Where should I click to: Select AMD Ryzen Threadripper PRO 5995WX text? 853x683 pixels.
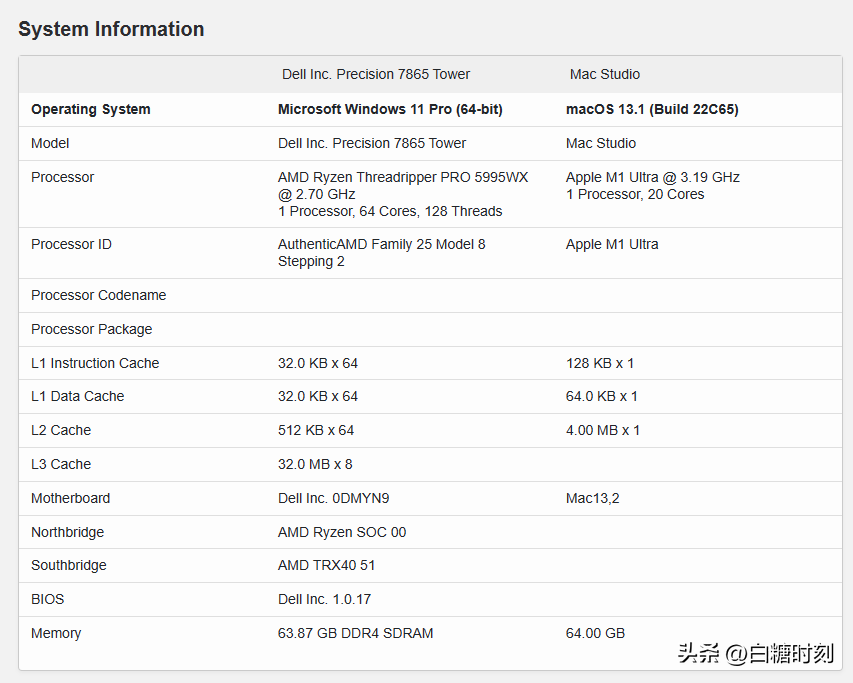pyautogui.click(x=403, y=177)
